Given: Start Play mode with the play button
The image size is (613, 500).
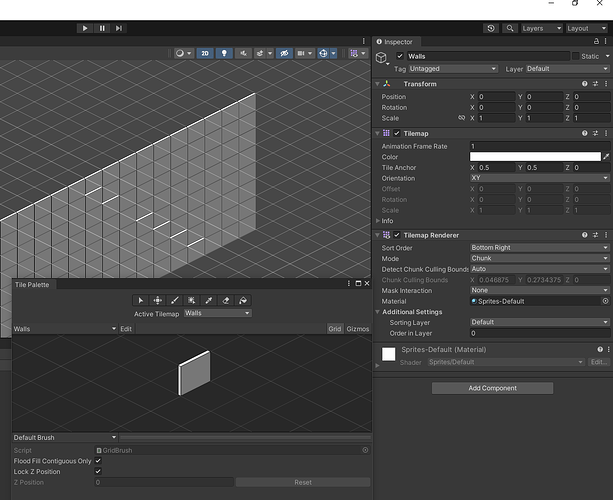Looking at the screenshot, I should 85,28.
